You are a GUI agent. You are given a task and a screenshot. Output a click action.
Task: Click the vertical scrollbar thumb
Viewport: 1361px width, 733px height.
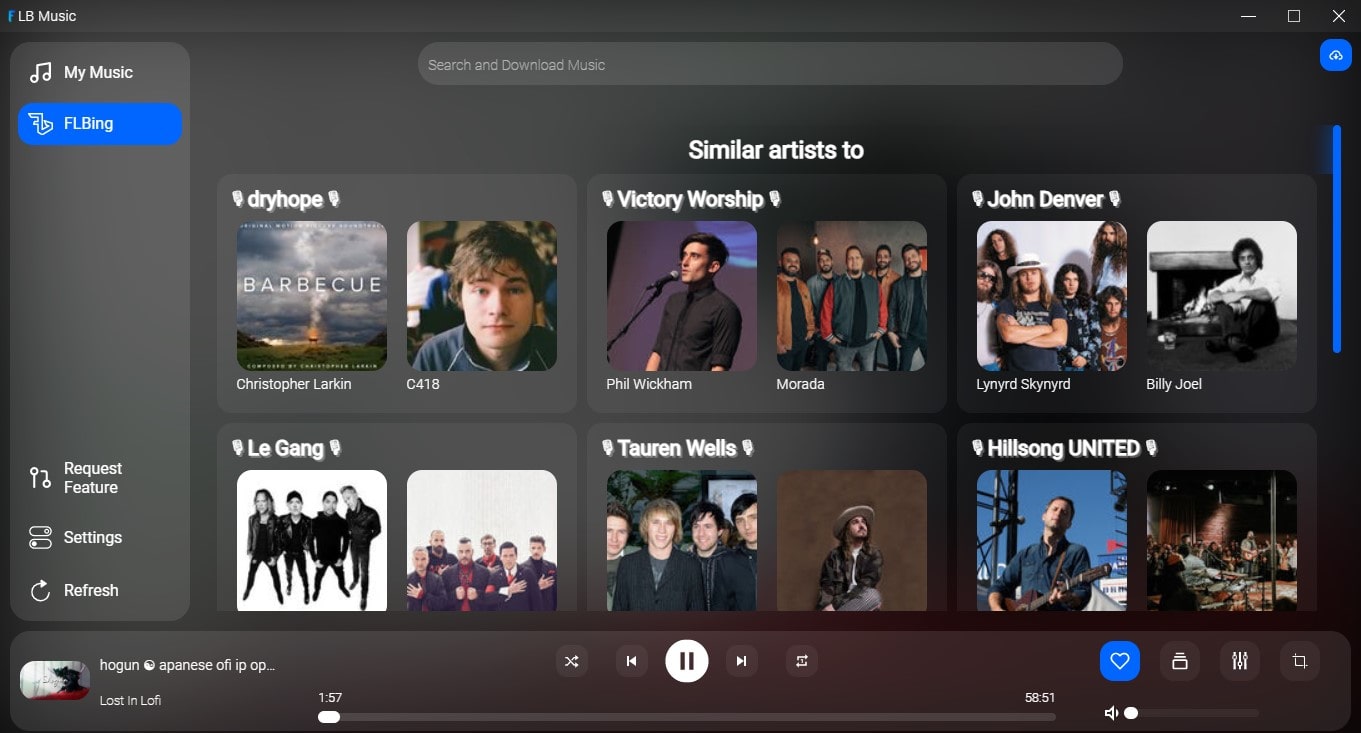tap(1337, 239)
